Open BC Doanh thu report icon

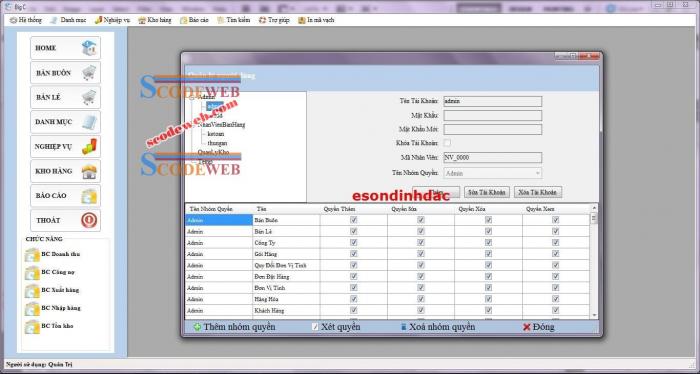point(33,254)
